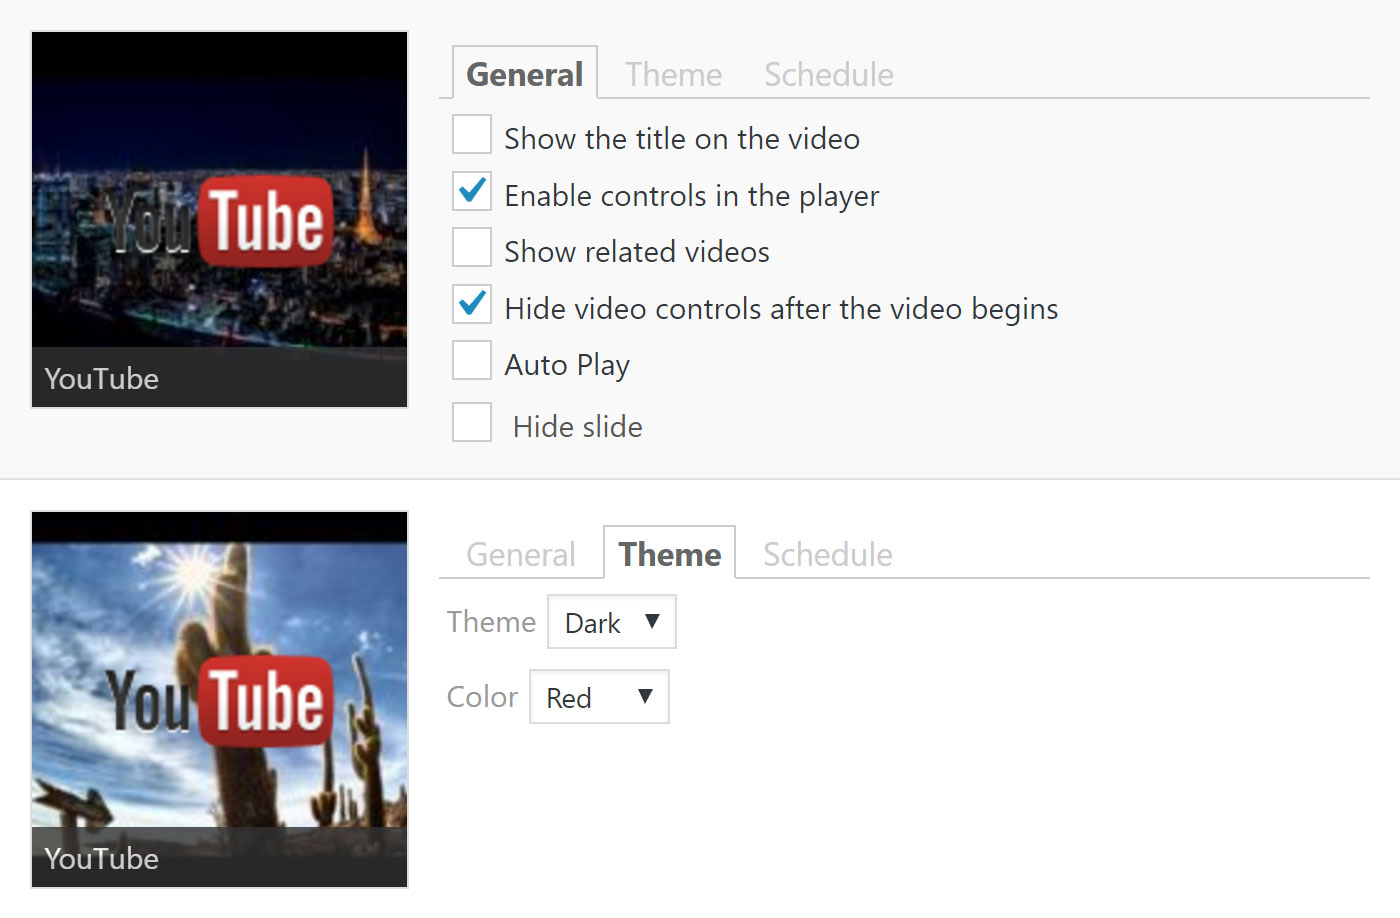Screen dimensions: 1400x918
Task: Open the Schedule tab of the first slide
Action: [x=829, y=75]
